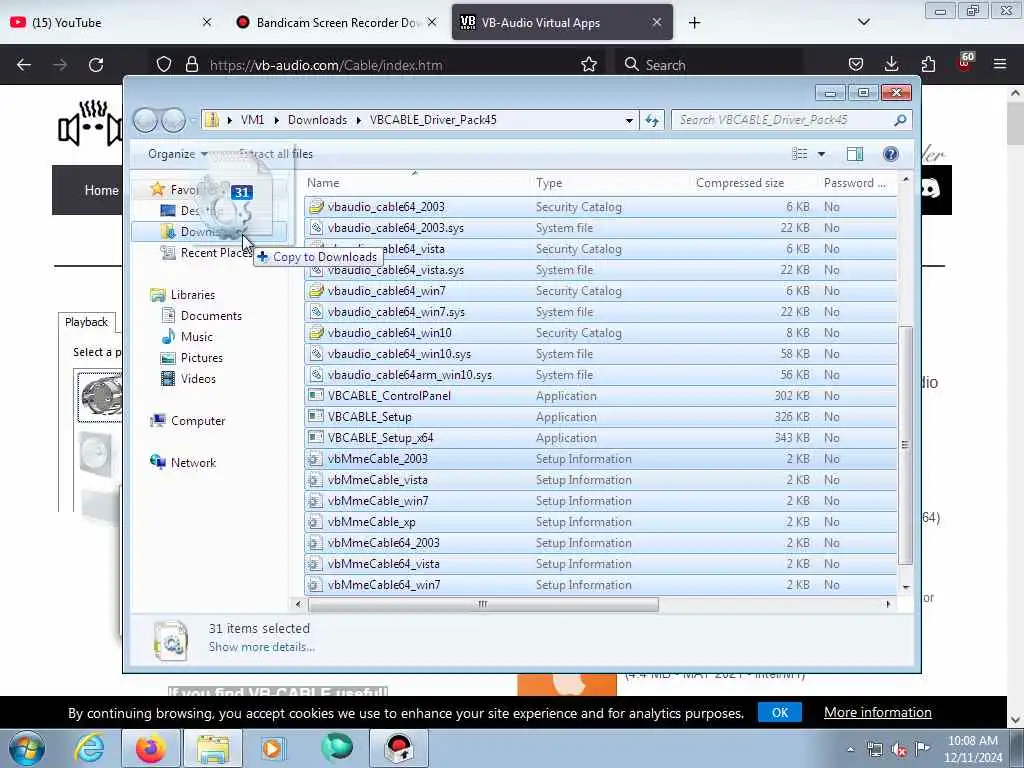Open Firefox from taskbar
Viewport: 1024px width, 768px height.
point(150,748)
